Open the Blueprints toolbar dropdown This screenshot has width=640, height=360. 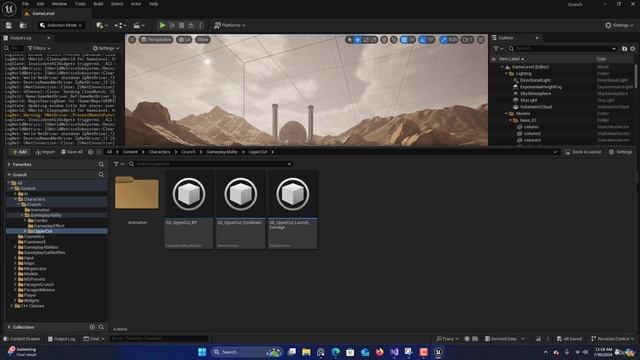tap(120, 25)
